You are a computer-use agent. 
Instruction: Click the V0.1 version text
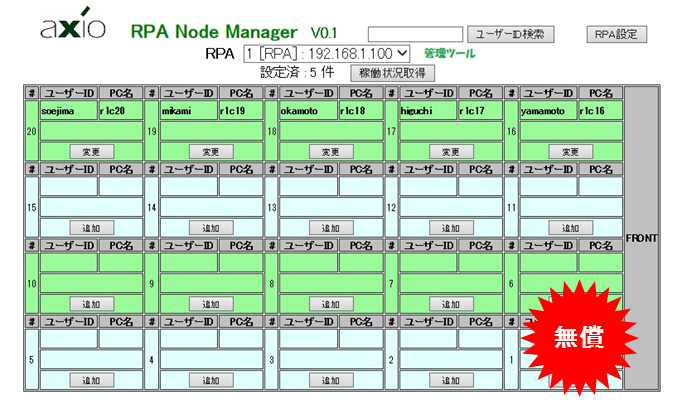coord(324,33)
